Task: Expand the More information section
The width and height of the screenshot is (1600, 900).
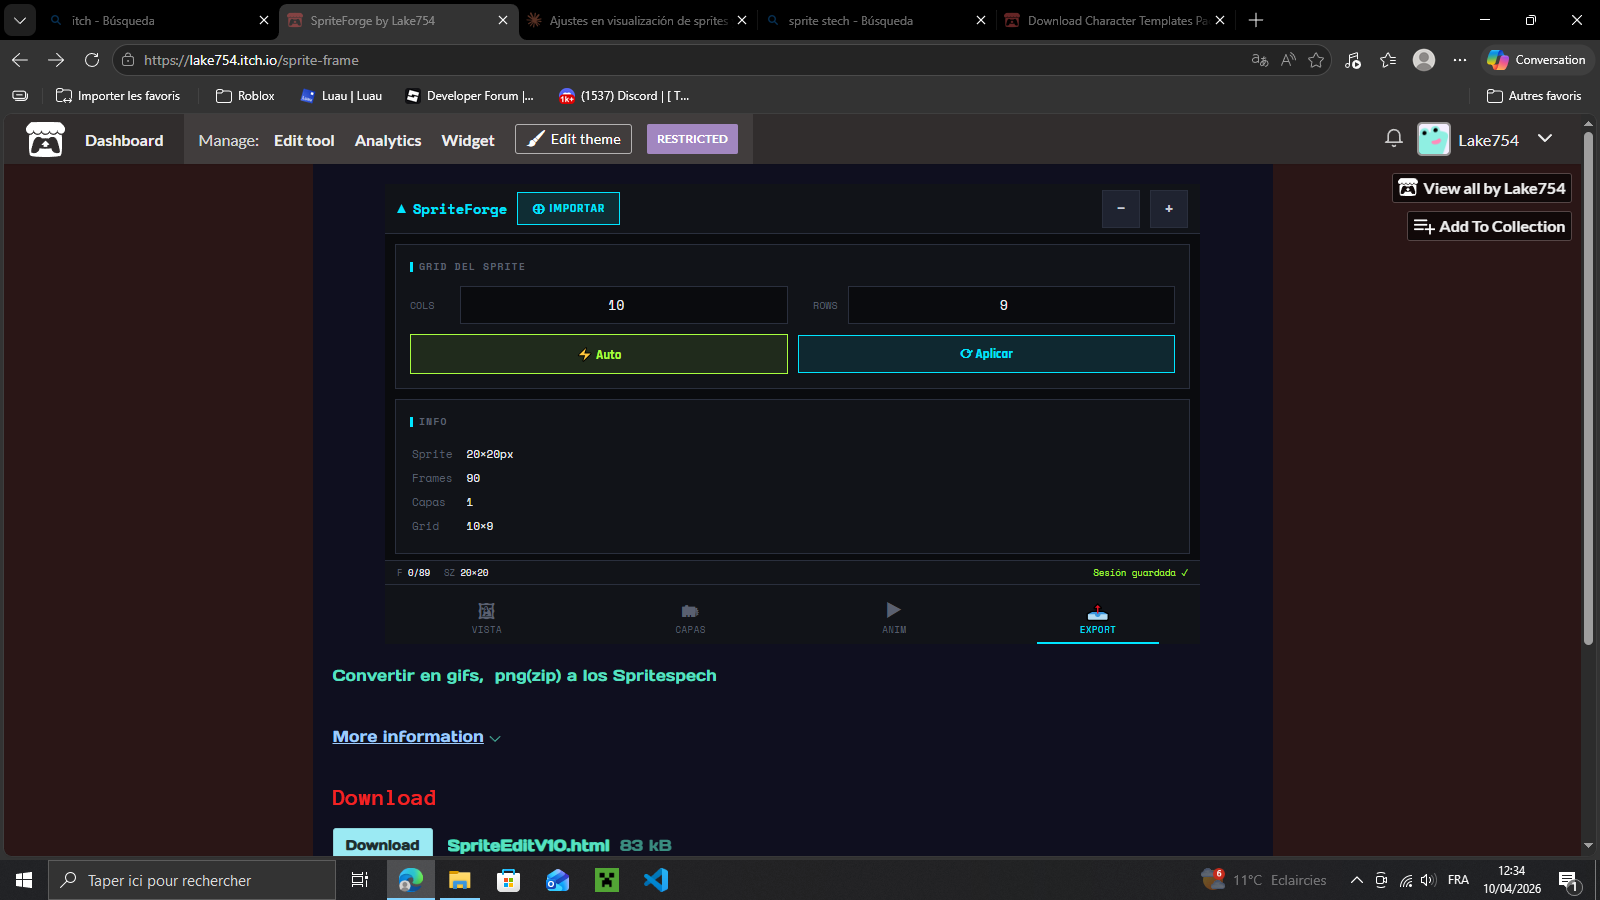Action: point(416,737)
